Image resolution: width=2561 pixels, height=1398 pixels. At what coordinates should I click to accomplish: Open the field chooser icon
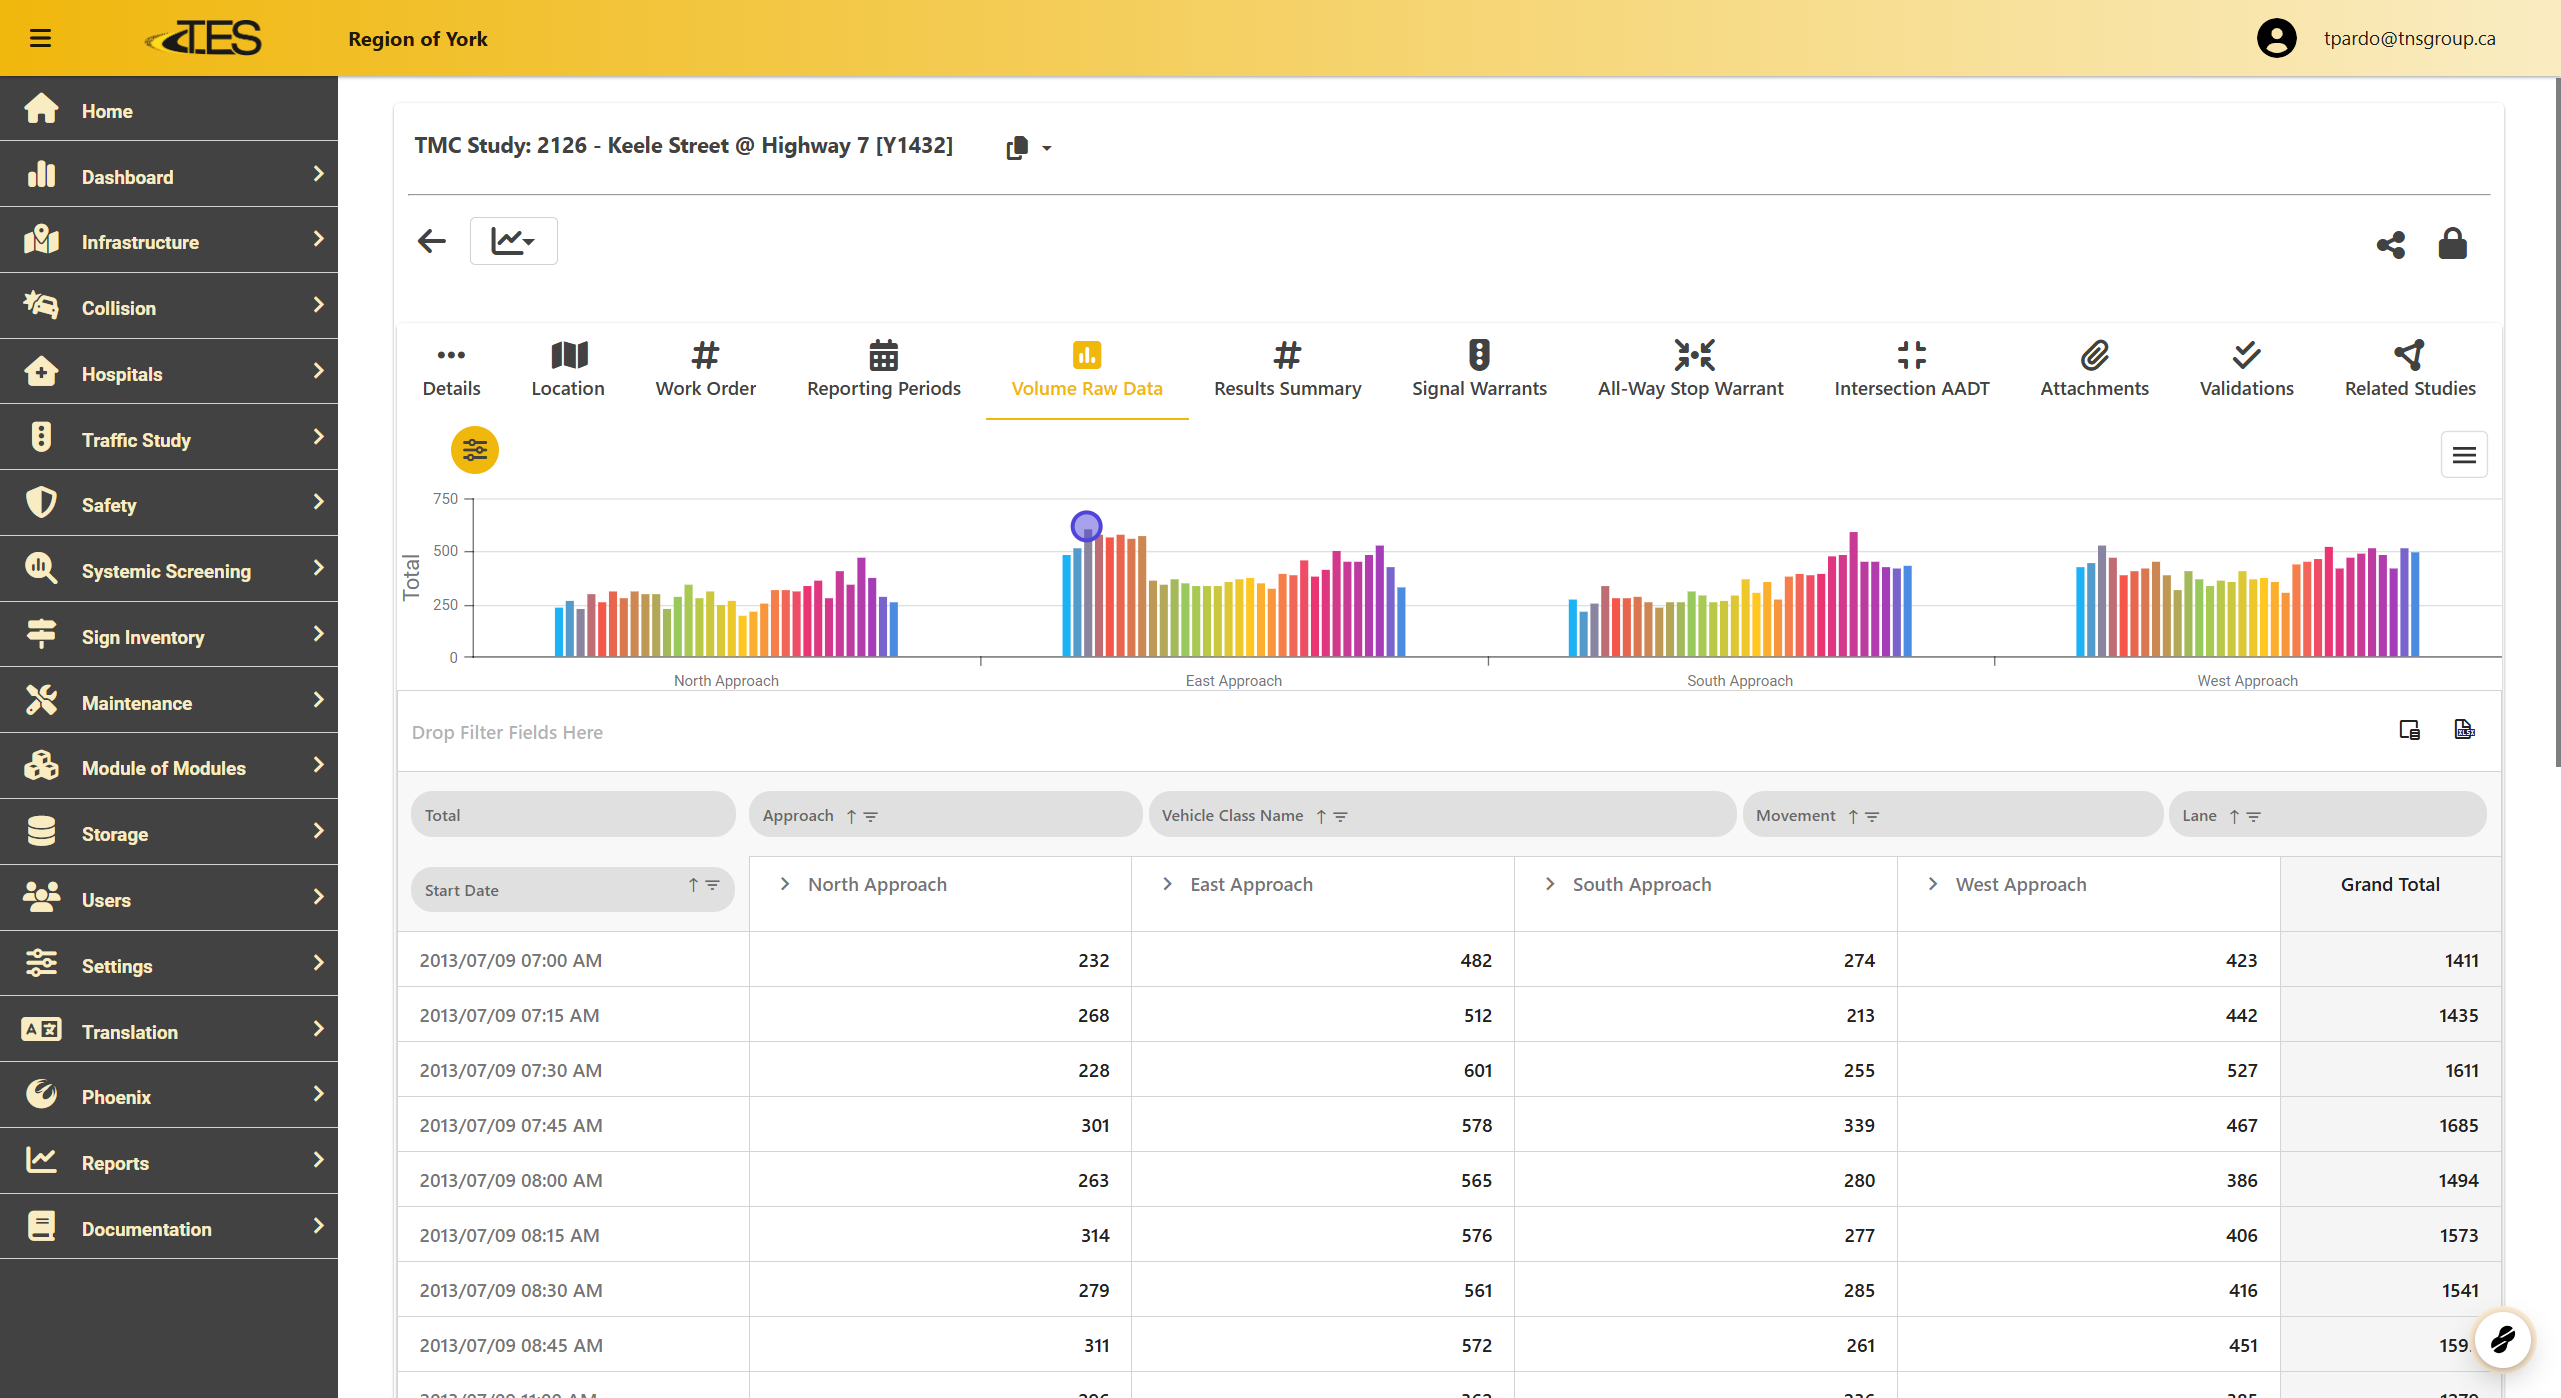coord(2409,730)
